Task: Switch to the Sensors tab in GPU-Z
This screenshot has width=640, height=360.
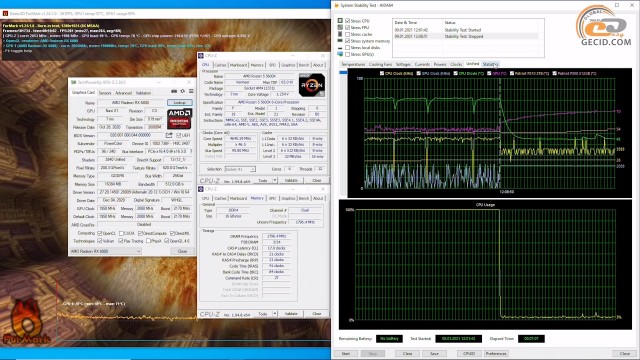Action: point(105,93)
